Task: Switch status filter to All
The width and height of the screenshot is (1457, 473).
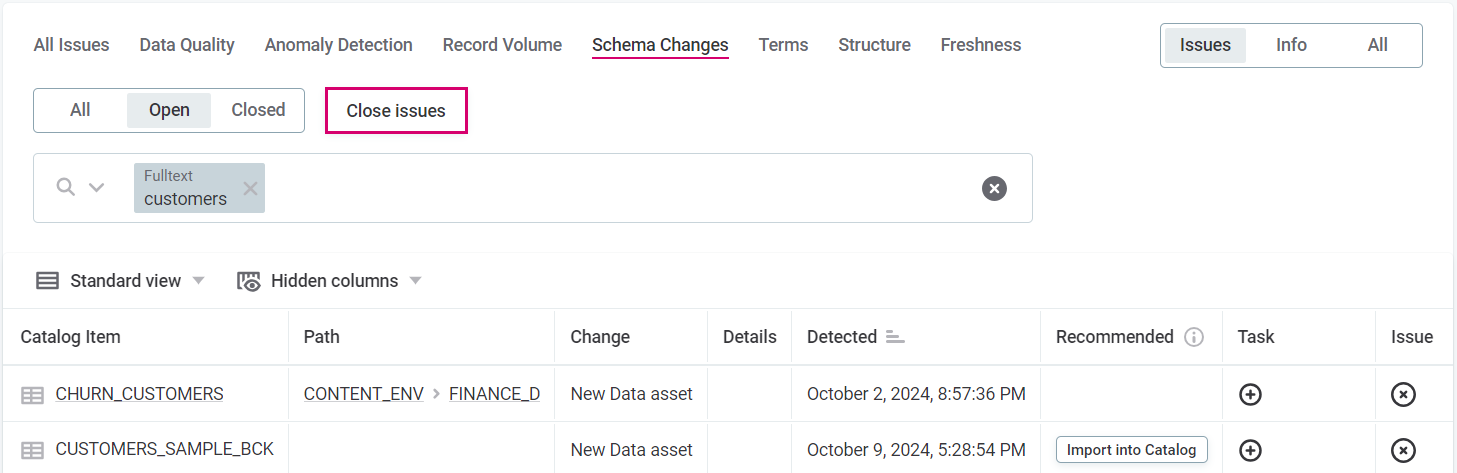Action: click(x=80, y=110)
